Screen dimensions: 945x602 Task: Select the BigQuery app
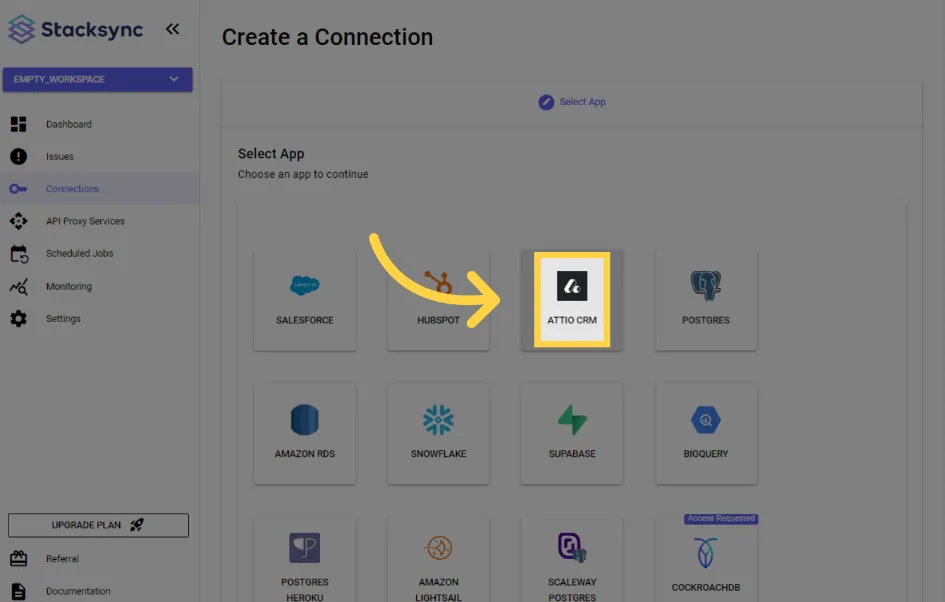tap(706, 433)
